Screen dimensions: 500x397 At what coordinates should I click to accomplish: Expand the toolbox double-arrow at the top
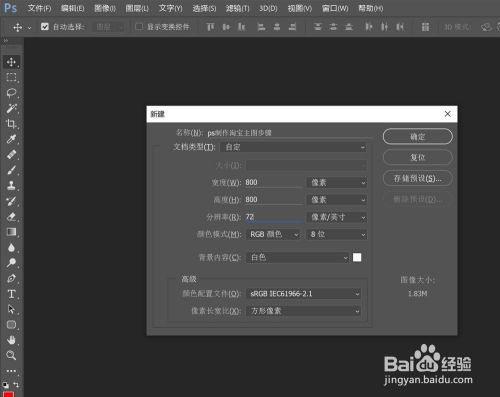point(6,40)
